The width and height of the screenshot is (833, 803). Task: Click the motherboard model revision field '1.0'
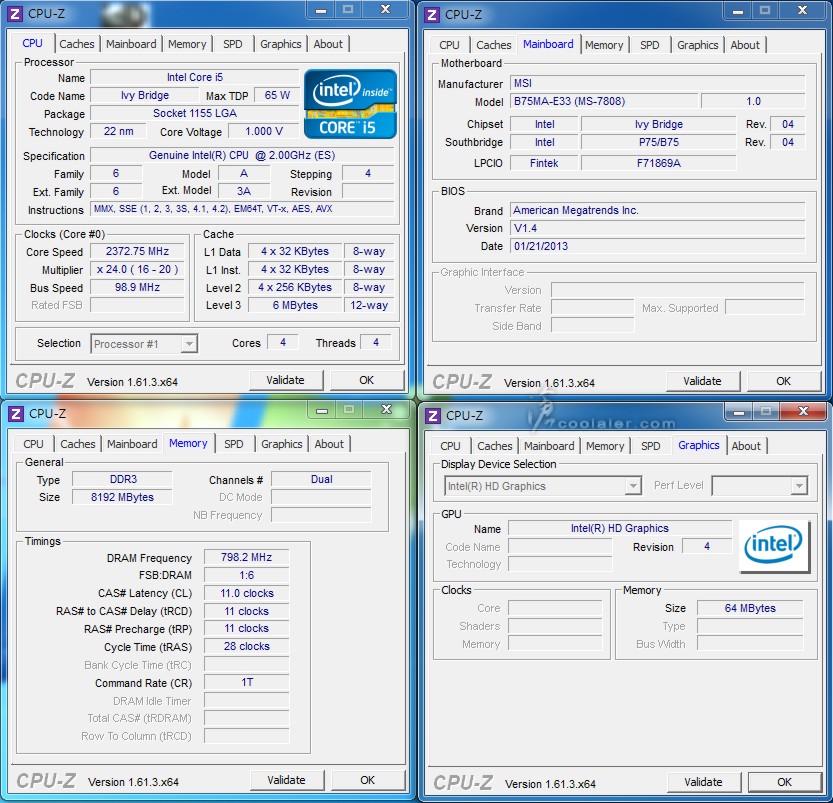click(753, 101)
